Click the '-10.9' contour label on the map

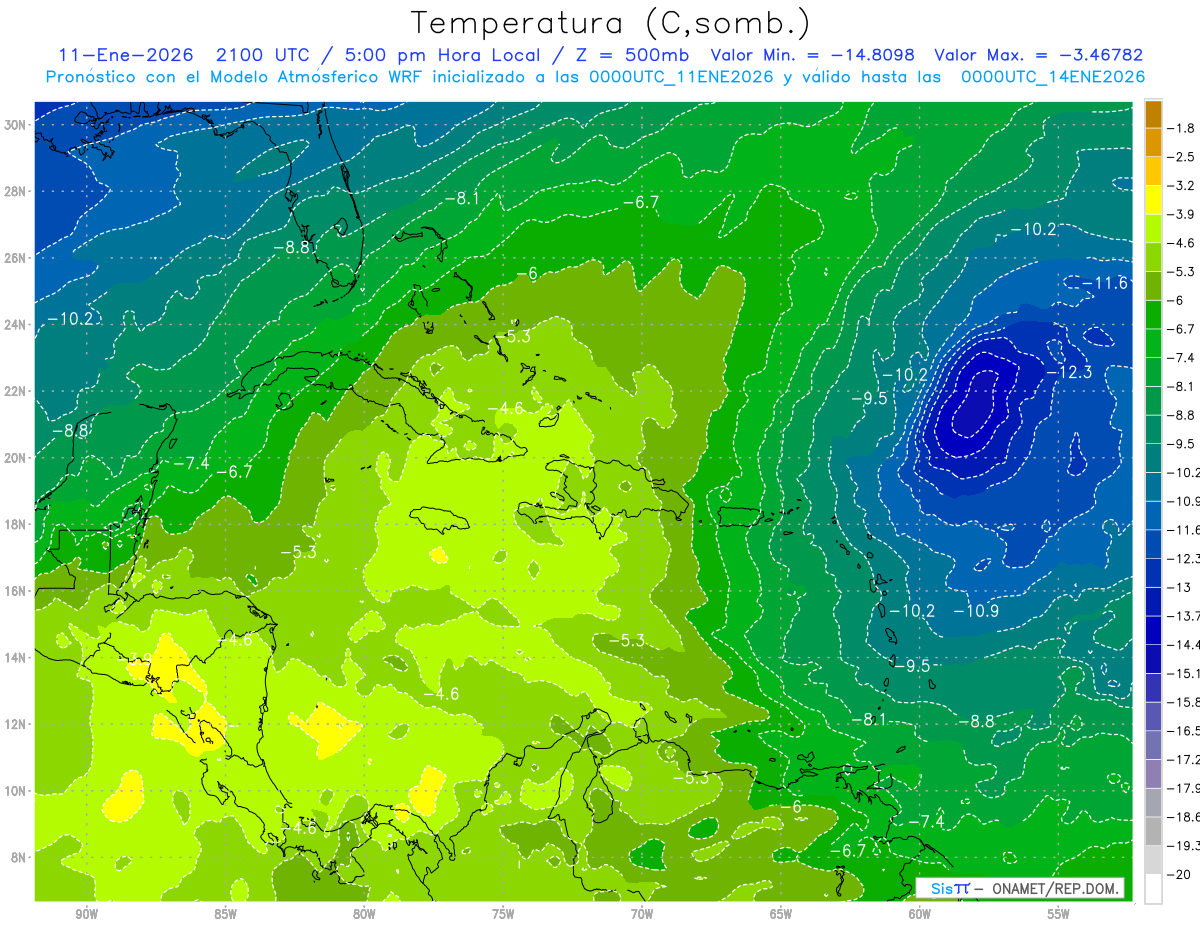pyautogui.click(x=976, y=611)
